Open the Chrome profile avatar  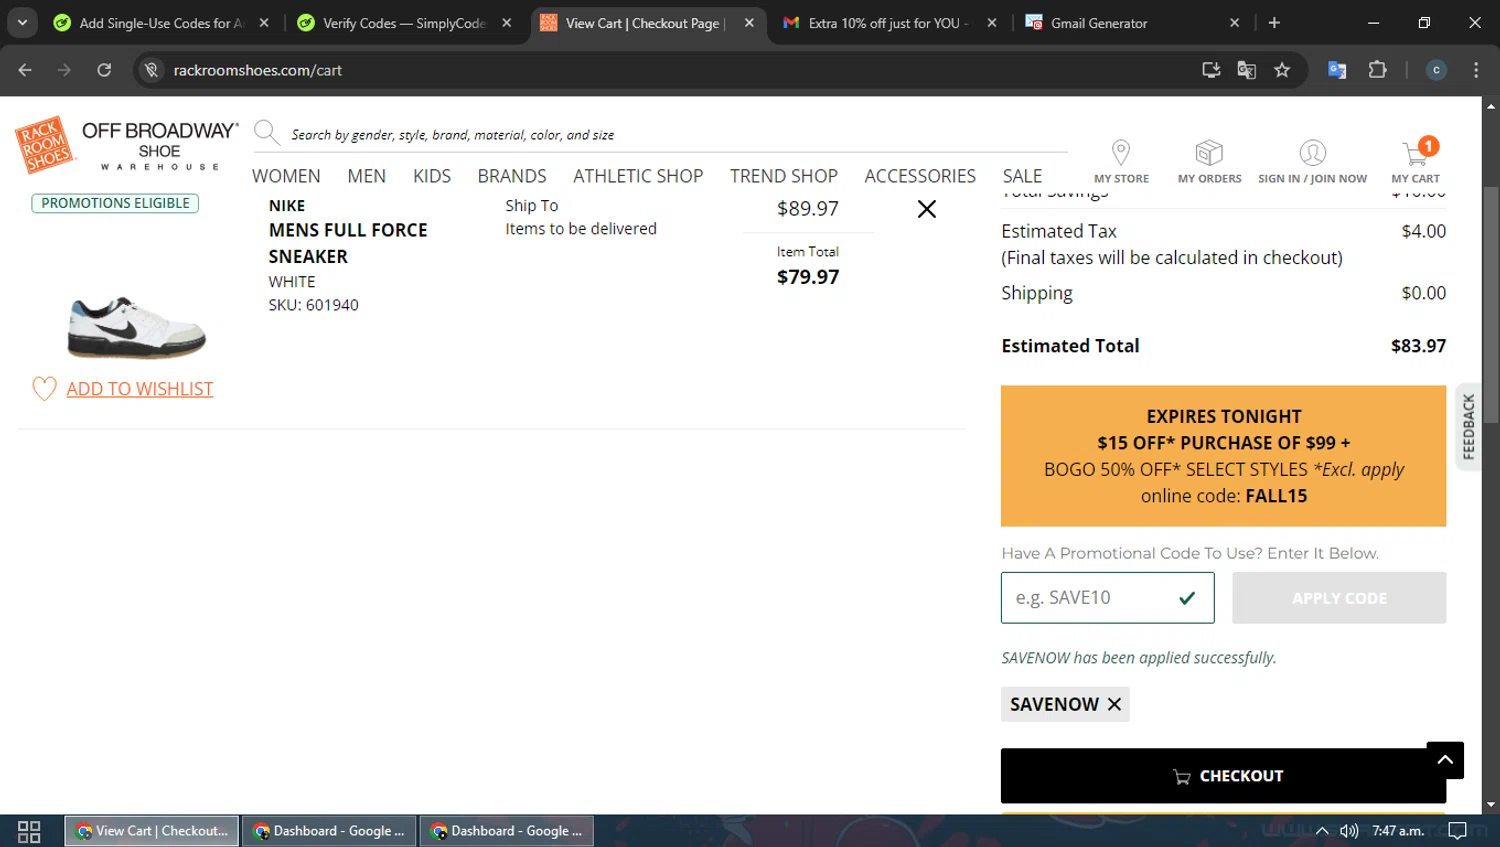tap(1436, 70)
